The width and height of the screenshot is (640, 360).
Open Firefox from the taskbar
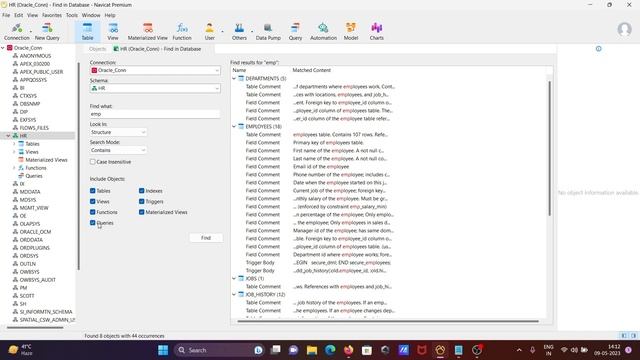[x=349, y=350]
